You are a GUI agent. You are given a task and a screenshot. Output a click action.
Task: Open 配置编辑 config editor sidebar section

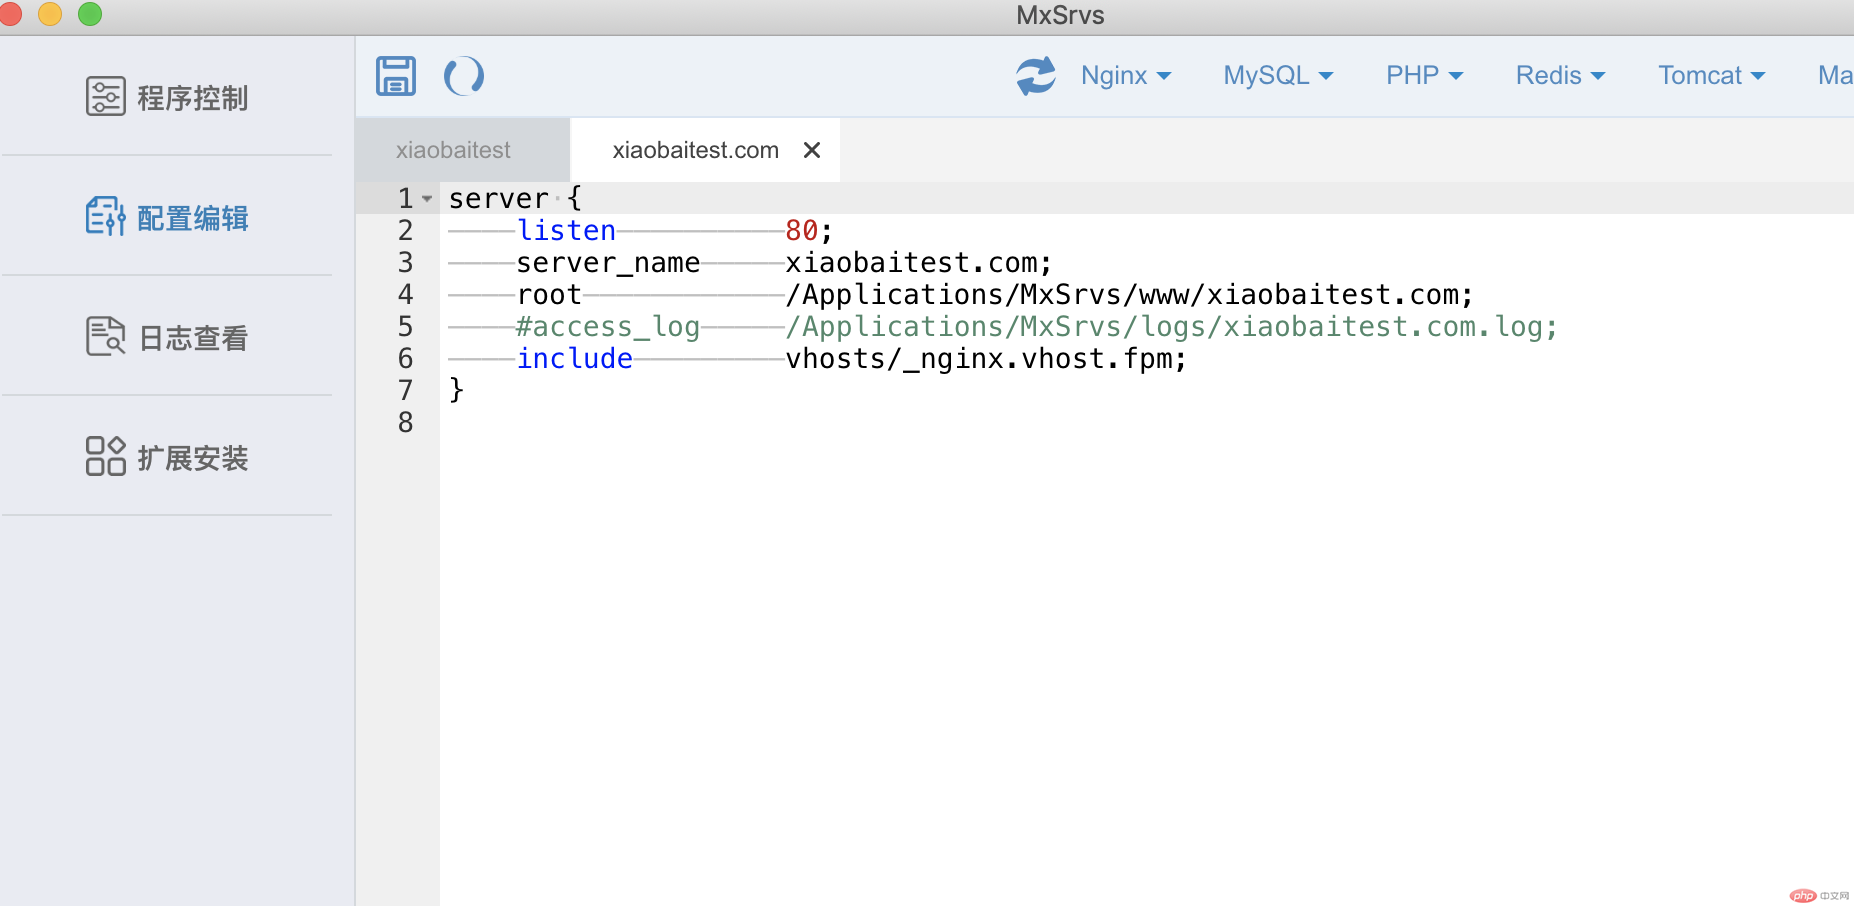(x=167, y=217)
